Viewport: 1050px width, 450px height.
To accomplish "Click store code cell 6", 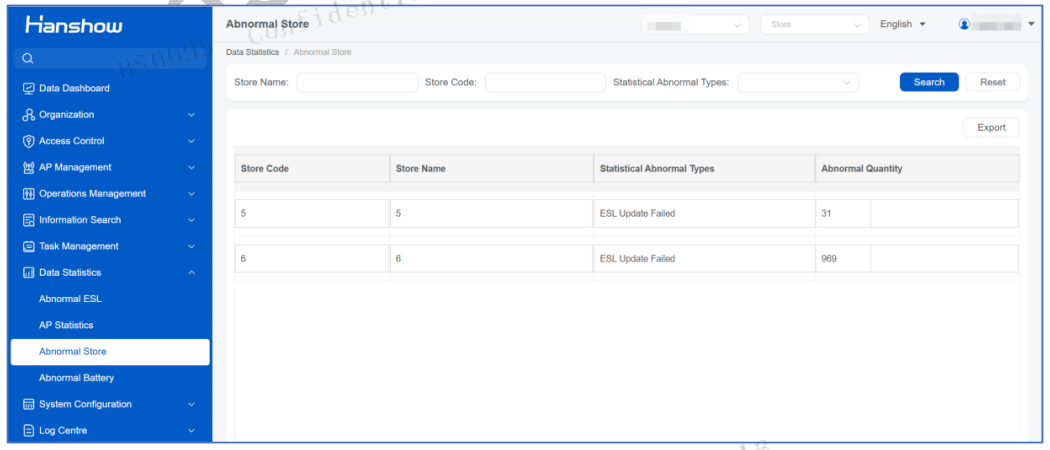I will pos(312,258).
